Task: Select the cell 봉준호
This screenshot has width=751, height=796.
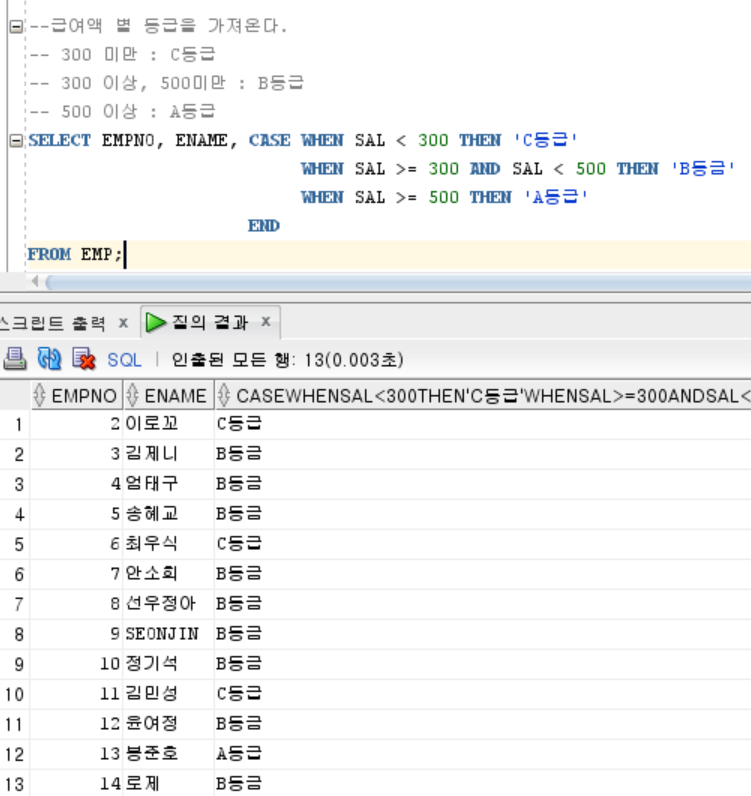Action: tap(169, 753)
